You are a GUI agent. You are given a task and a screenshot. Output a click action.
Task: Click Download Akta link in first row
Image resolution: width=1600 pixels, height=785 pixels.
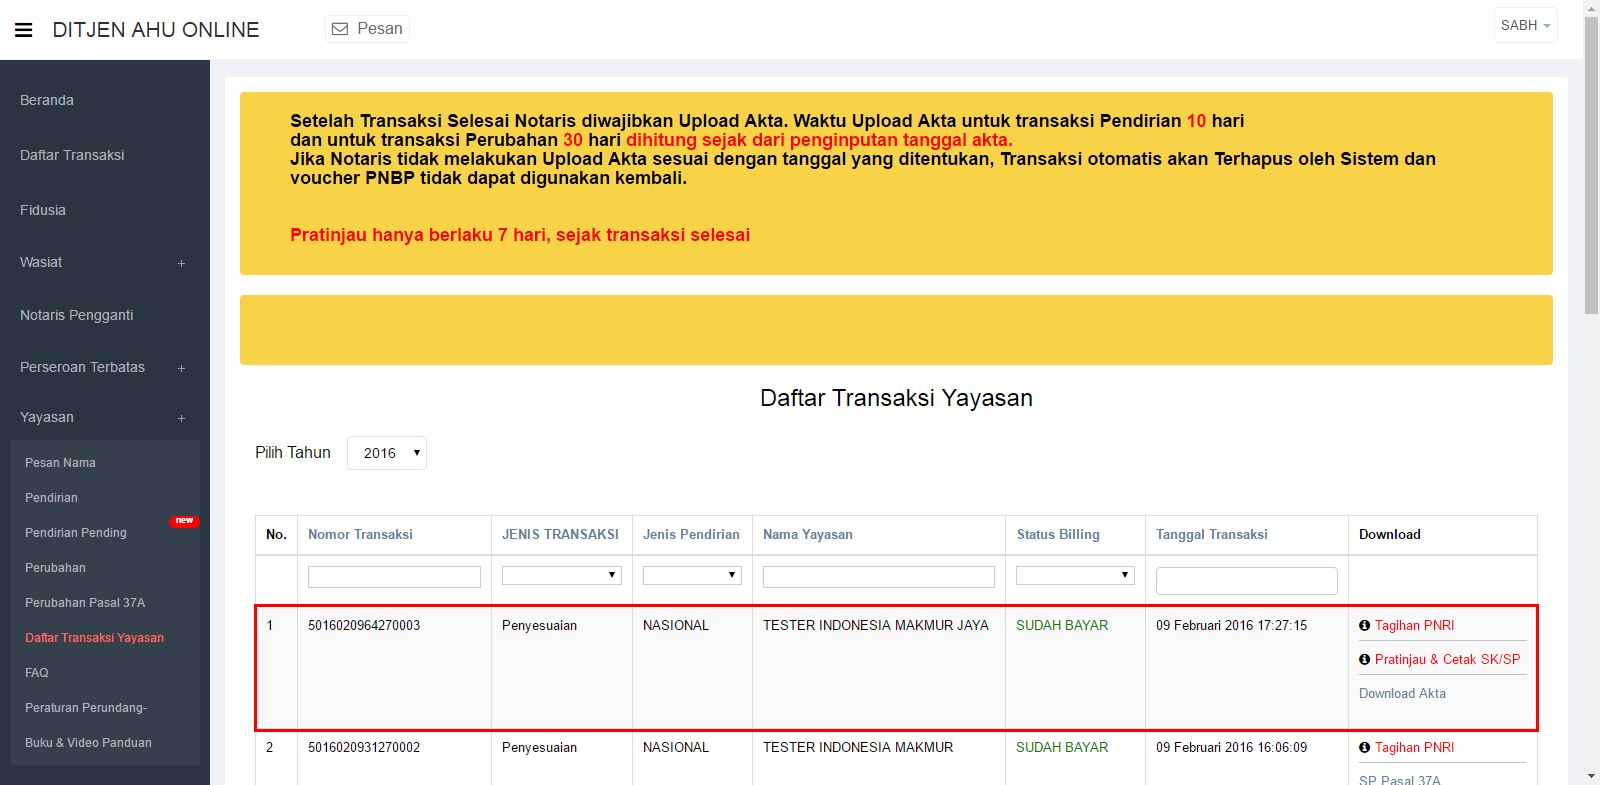point(1402,694)
